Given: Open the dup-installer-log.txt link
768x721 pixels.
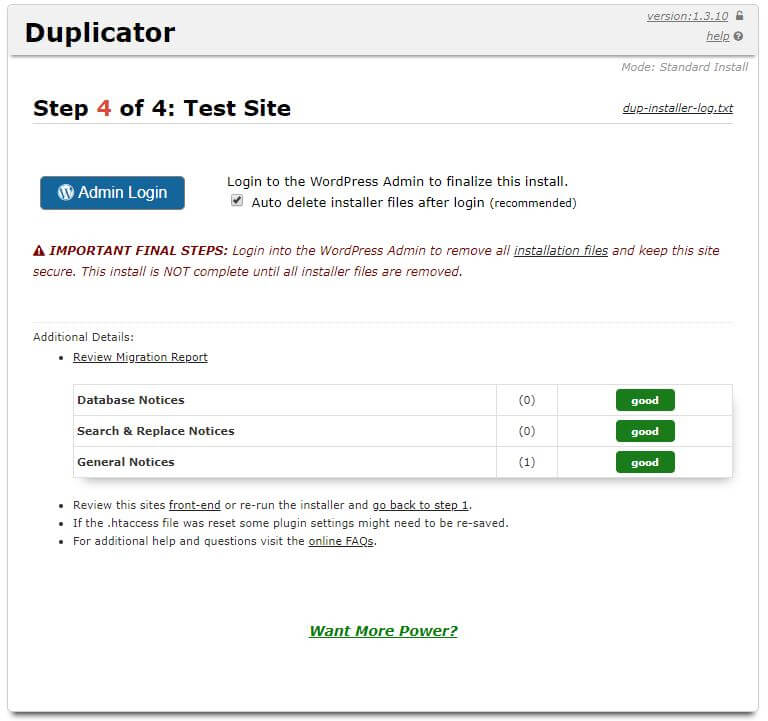Looking at the screenshot, I should tap(677, 108).
